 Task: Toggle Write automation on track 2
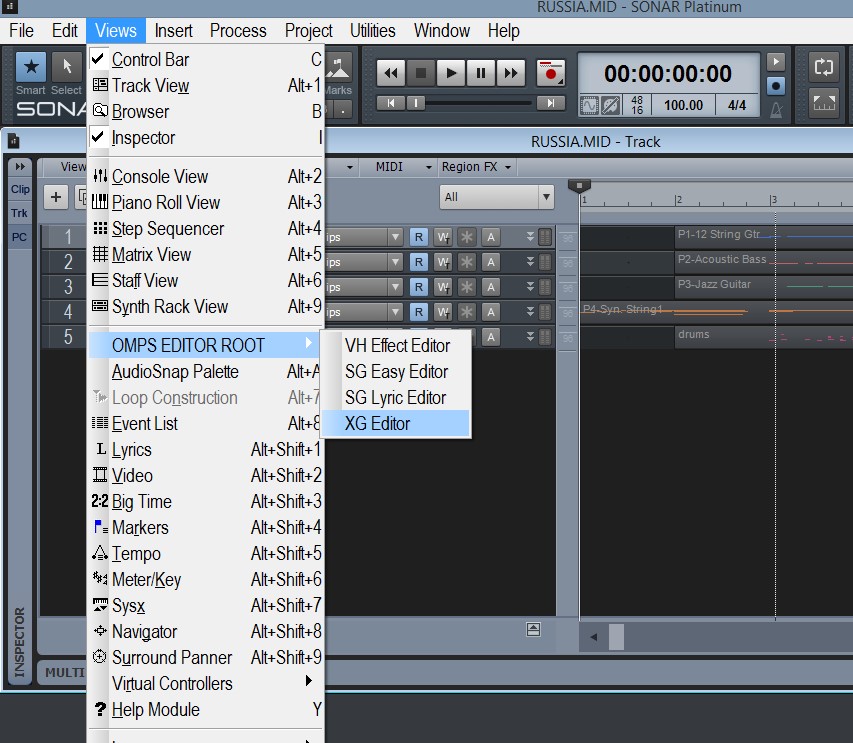pos(443,262)
